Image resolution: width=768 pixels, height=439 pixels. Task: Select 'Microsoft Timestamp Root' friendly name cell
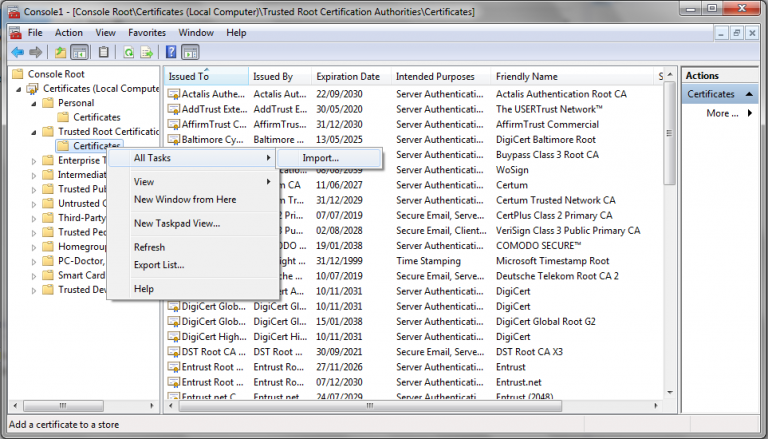[x=552, y=261]
